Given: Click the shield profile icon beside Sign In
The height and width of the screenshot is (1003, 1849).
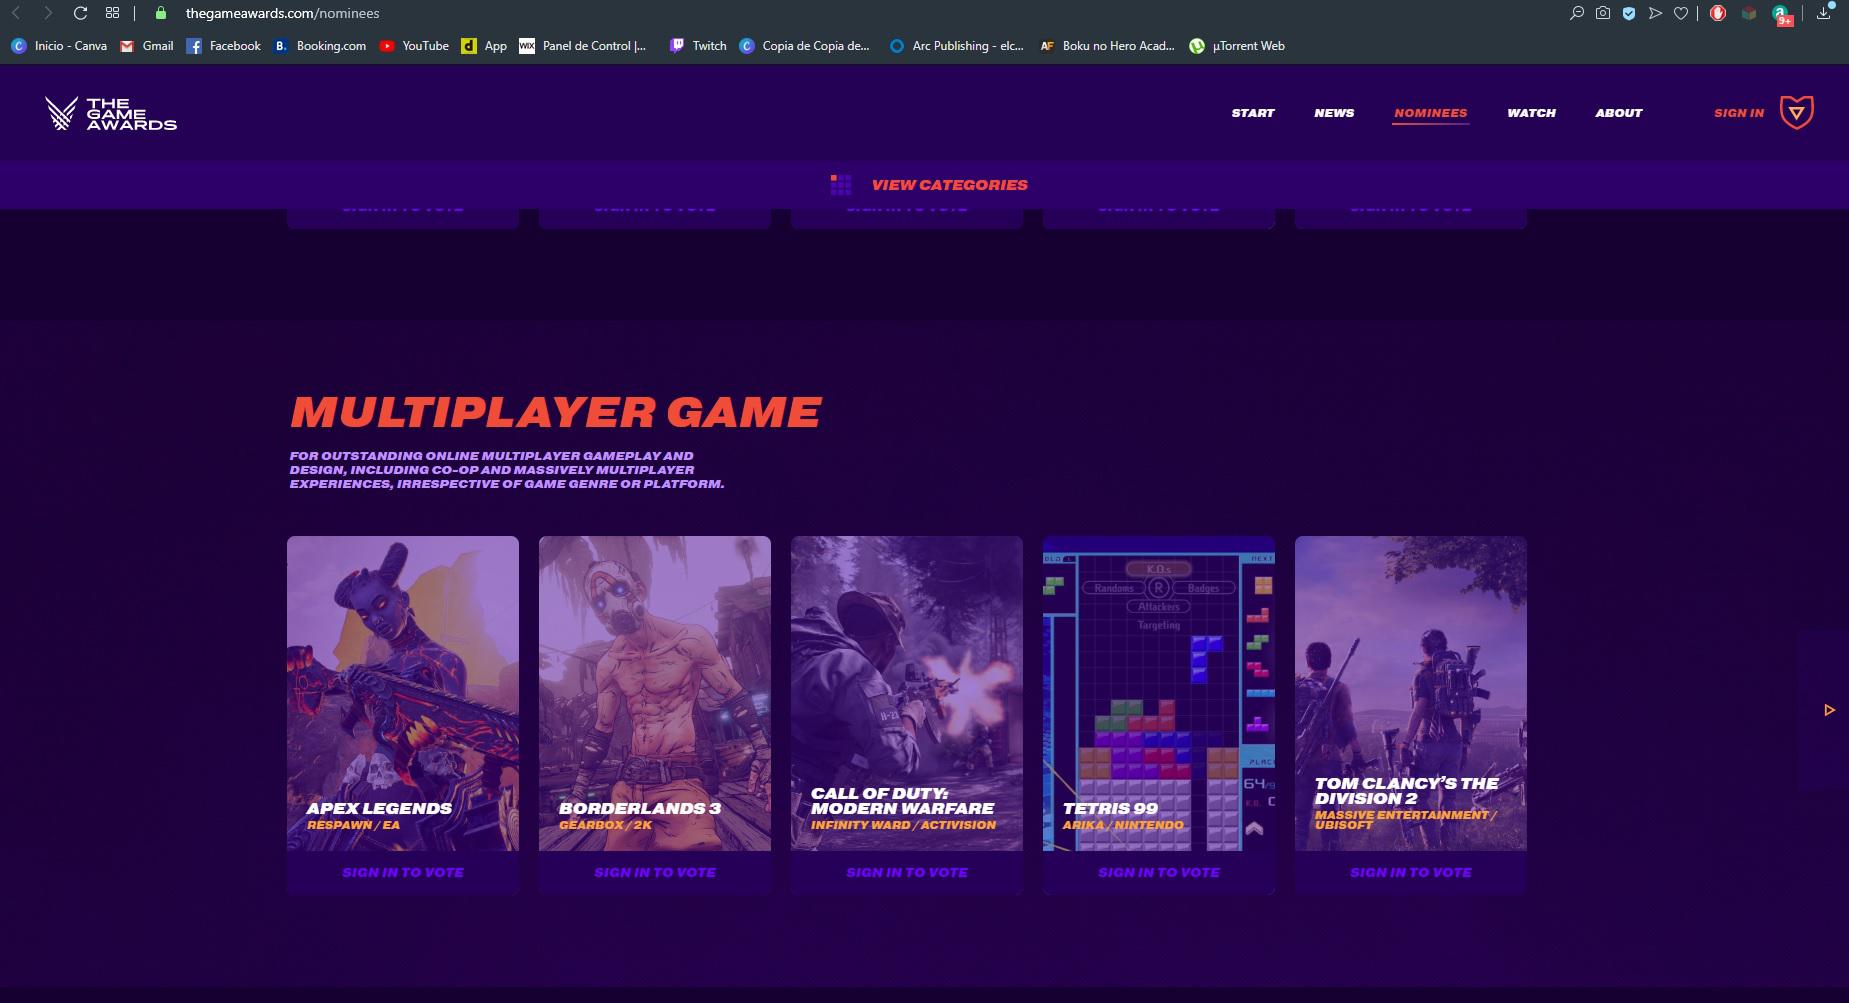Looking at the screenshot, I should pyautogui.click(x=1796, y=113).
